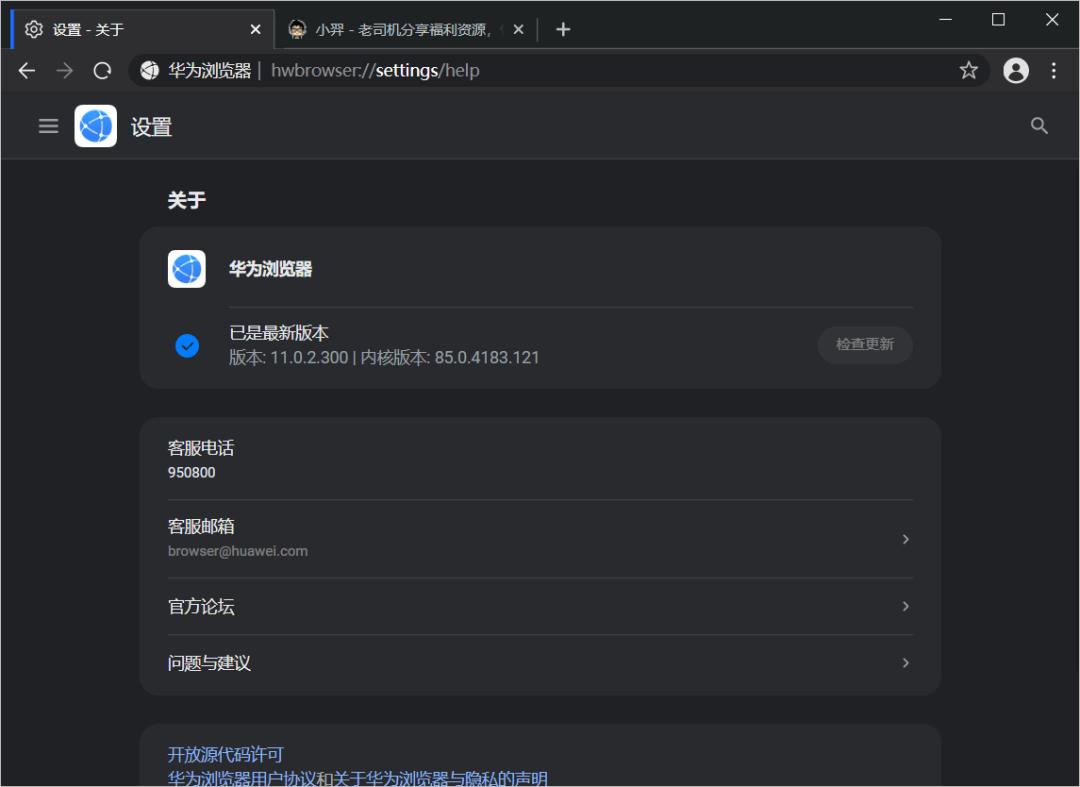Click inside the address bar

500,70
